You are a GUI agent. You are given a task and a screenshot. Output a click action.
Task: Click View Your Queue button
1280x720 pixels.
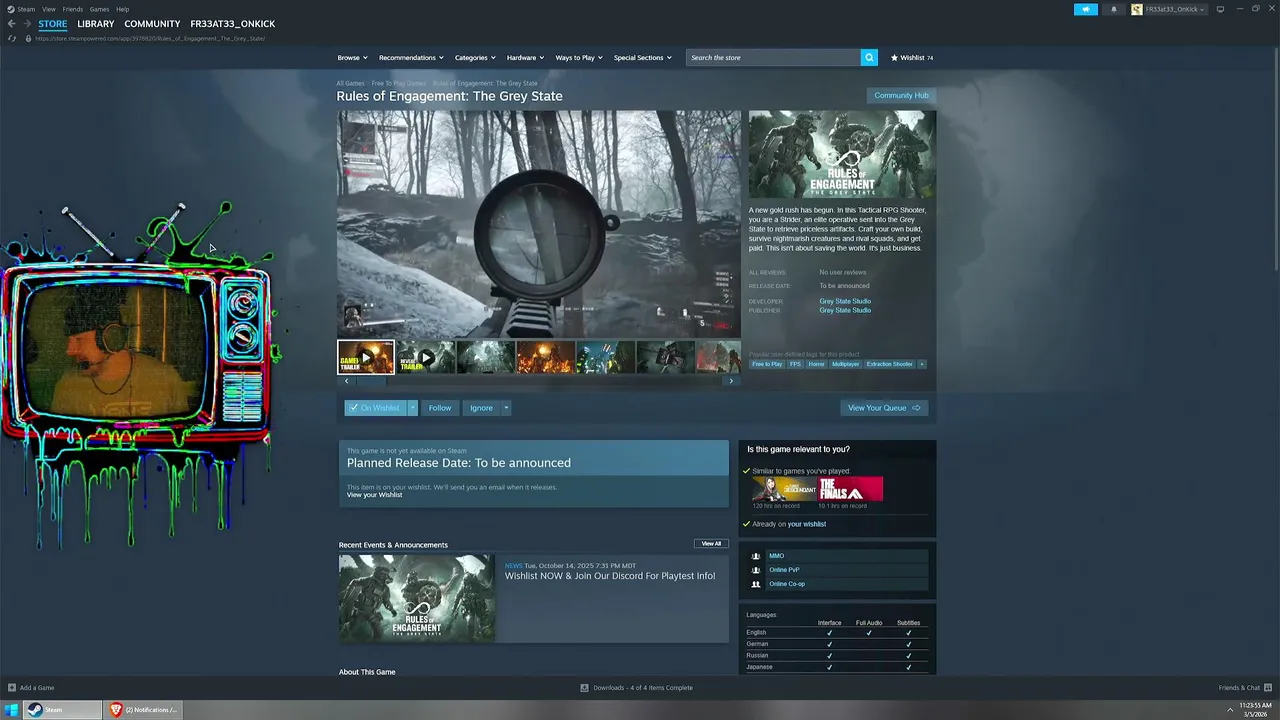click(884, 408)
